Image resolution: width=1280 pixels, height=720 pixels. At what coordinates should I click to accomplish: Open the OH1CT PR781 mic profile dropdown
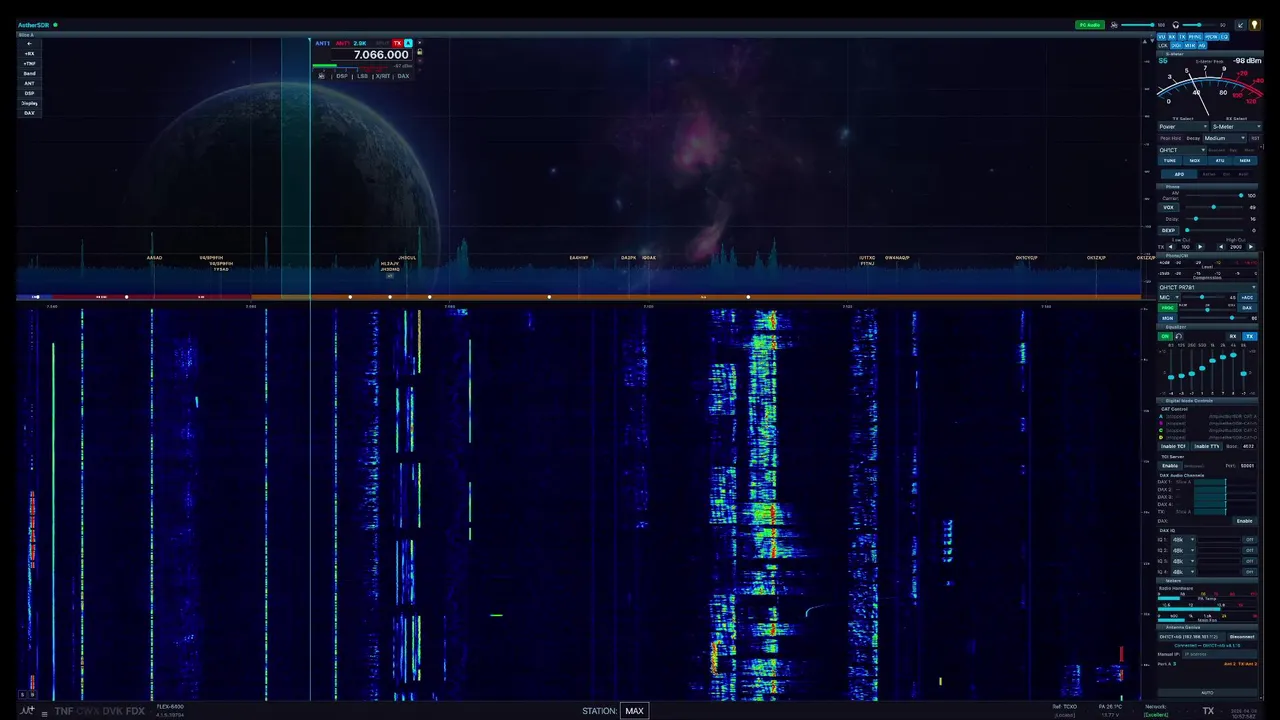pos(1208,287)
